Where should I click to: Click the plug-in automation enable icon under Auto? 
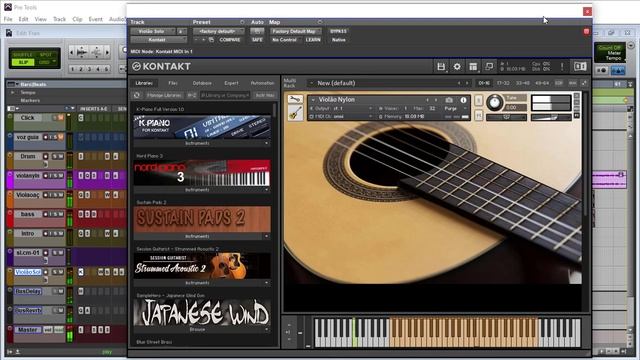coord(257,31)
